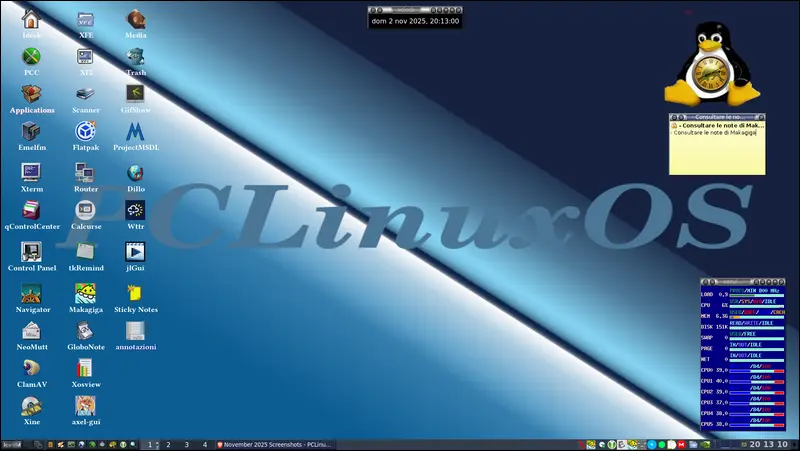Open Makagiga icon
Image resolution: width=800 pixels, height=451 pixels.
pos(85,293)
